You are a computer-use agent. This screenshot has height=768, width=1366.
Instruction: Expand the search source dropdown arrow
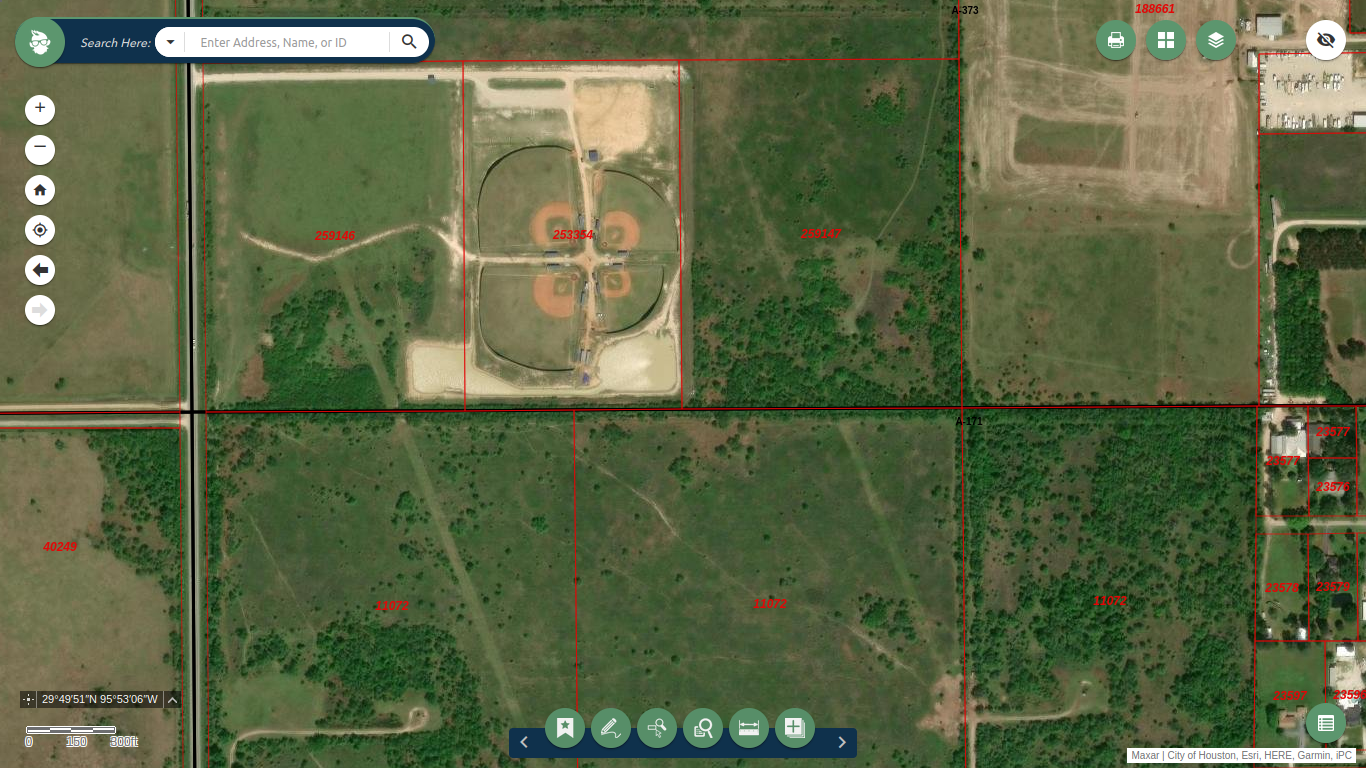[x=171, y=42]
